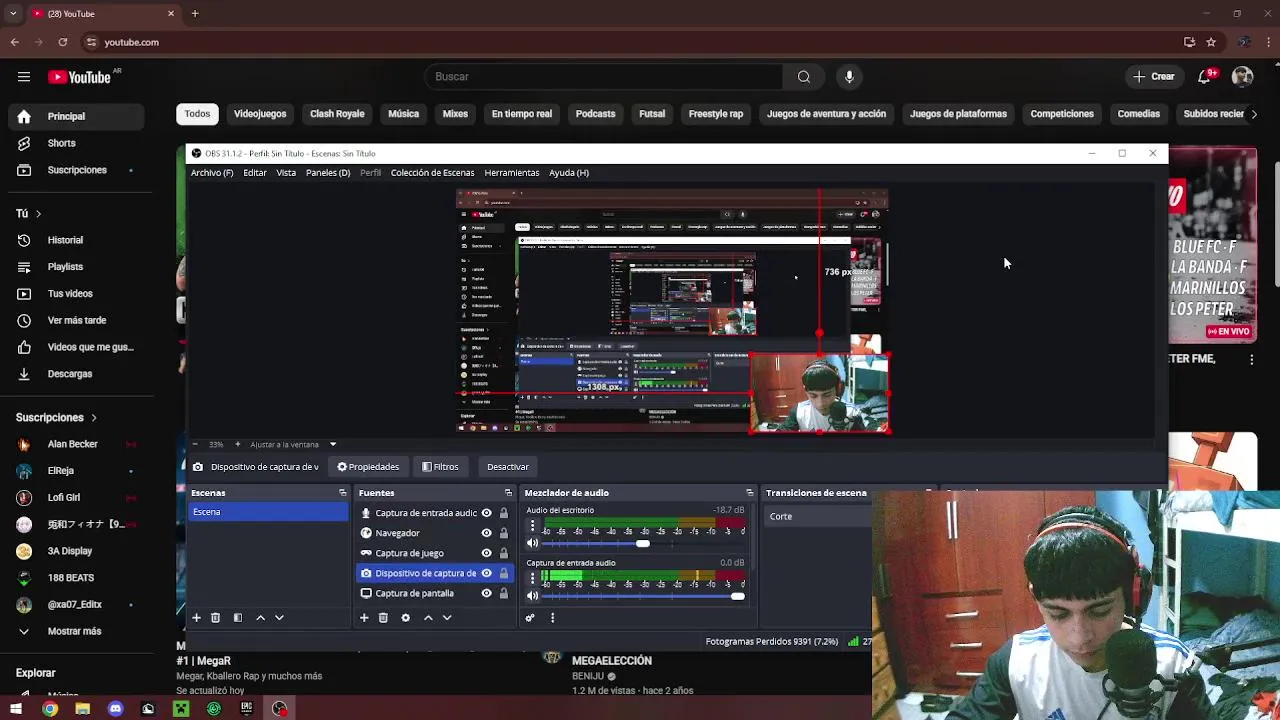
Task: Zoom in the OBS preview (plus)
Action: pos(237,444)
